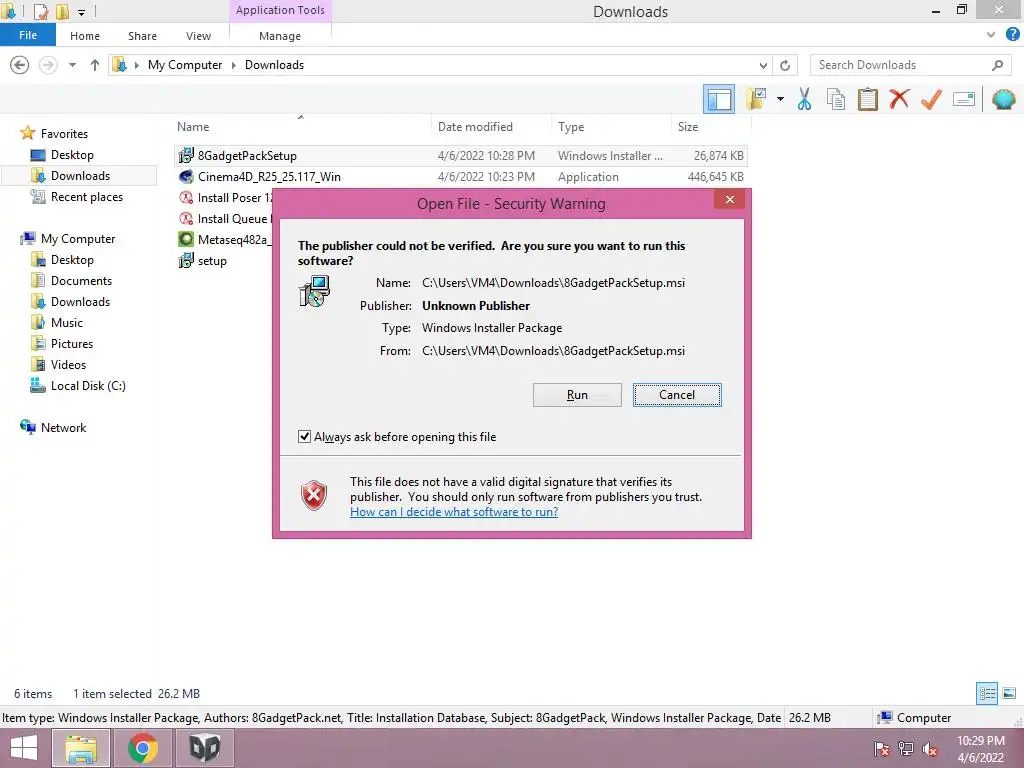This screenshot has height=768, width=1024.
Task: Expand the chevron after My Computer in address bar
Action: click(234, 65)
